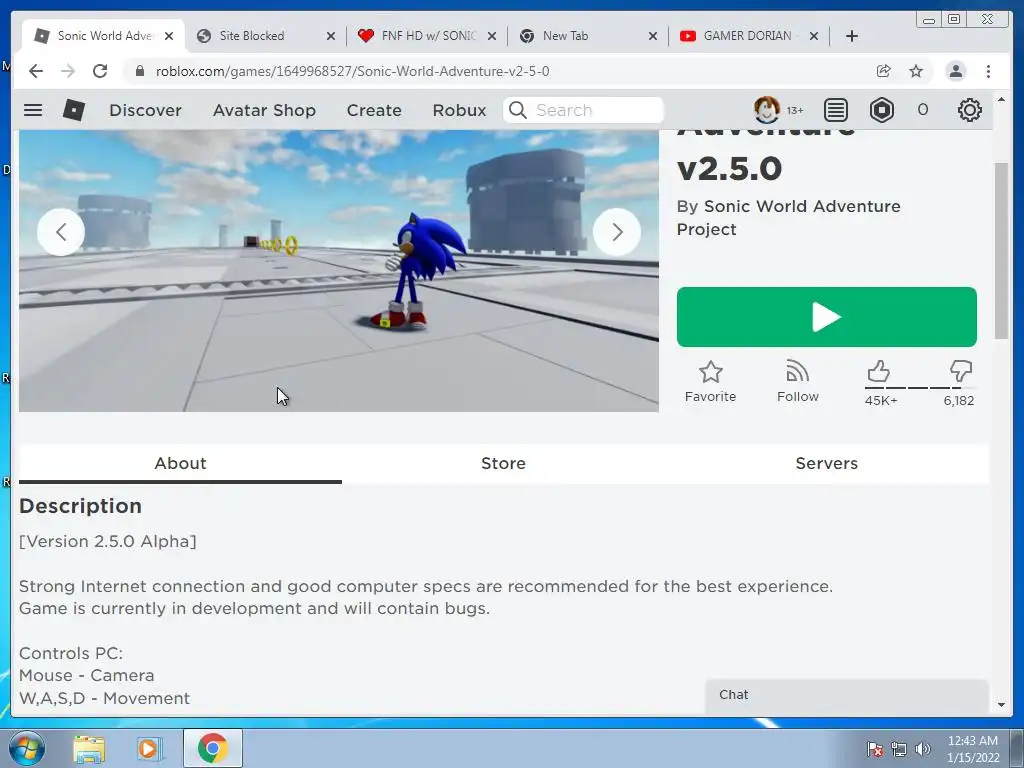
Task: Dislike the game with thumbs down
Action: click(x=961, y=372)
